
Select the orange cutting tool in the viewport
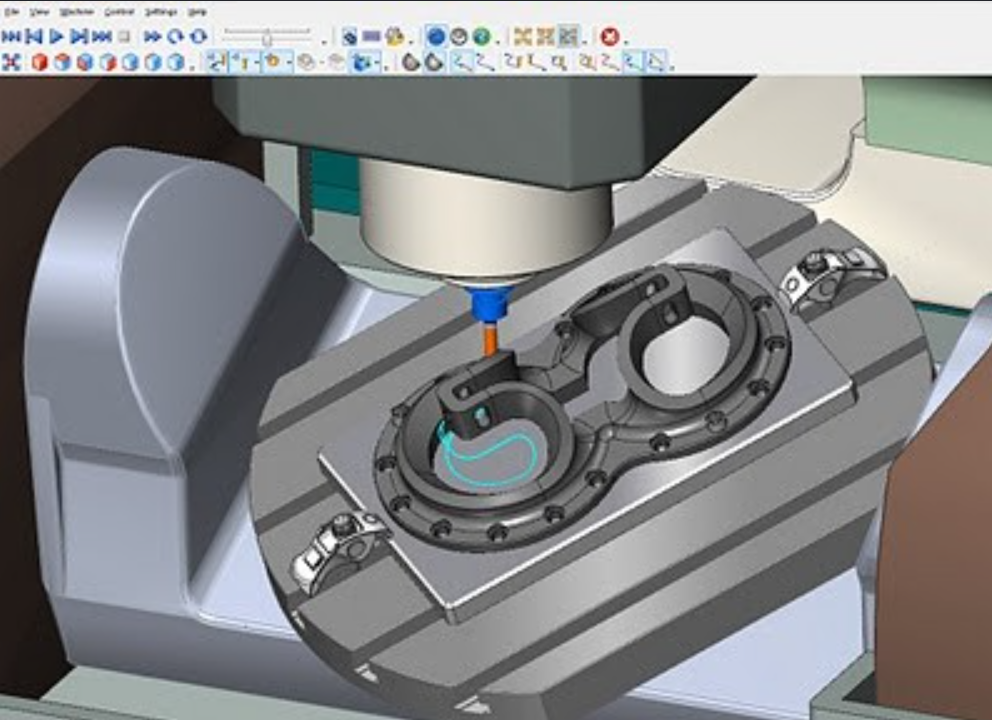490,339
